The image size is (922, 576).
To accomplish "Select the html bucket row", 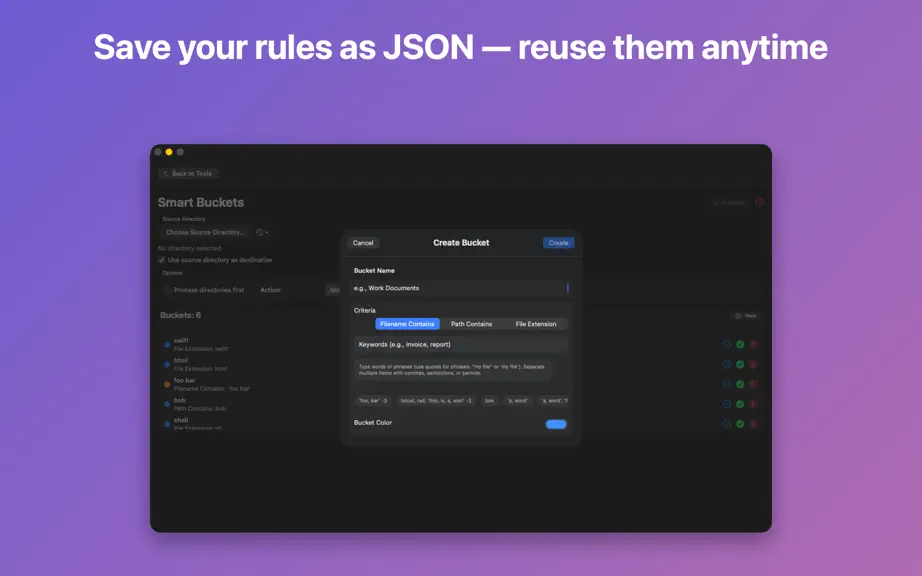I will [x=460, y=364].
